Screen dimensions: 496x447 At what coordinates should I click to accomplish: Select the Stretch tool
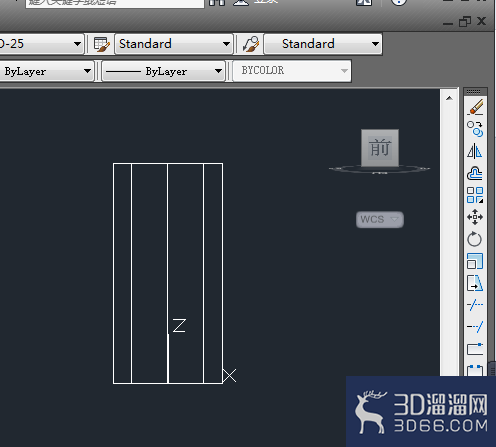coord(475,283)
